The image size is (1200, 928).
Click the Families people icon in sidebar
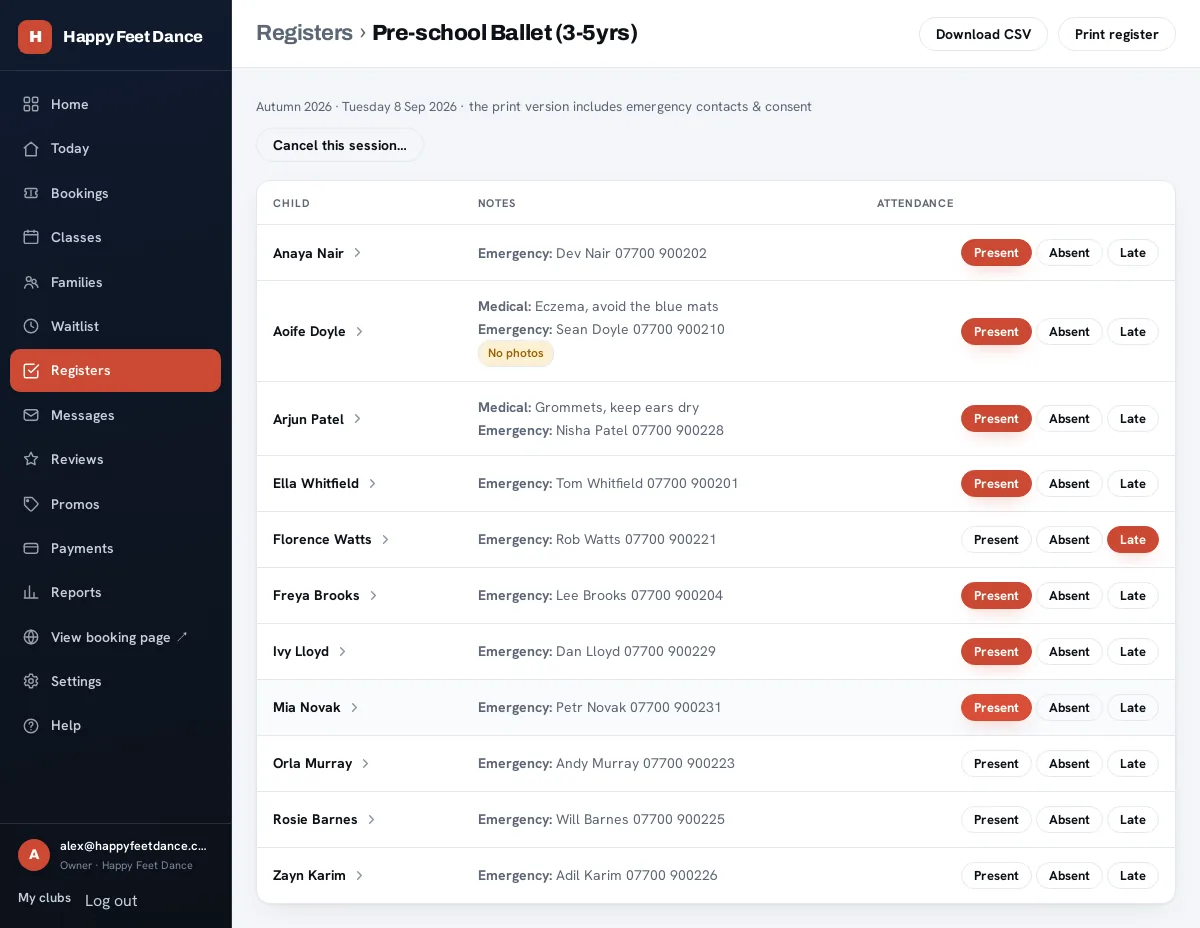click(x=31, y=282)
